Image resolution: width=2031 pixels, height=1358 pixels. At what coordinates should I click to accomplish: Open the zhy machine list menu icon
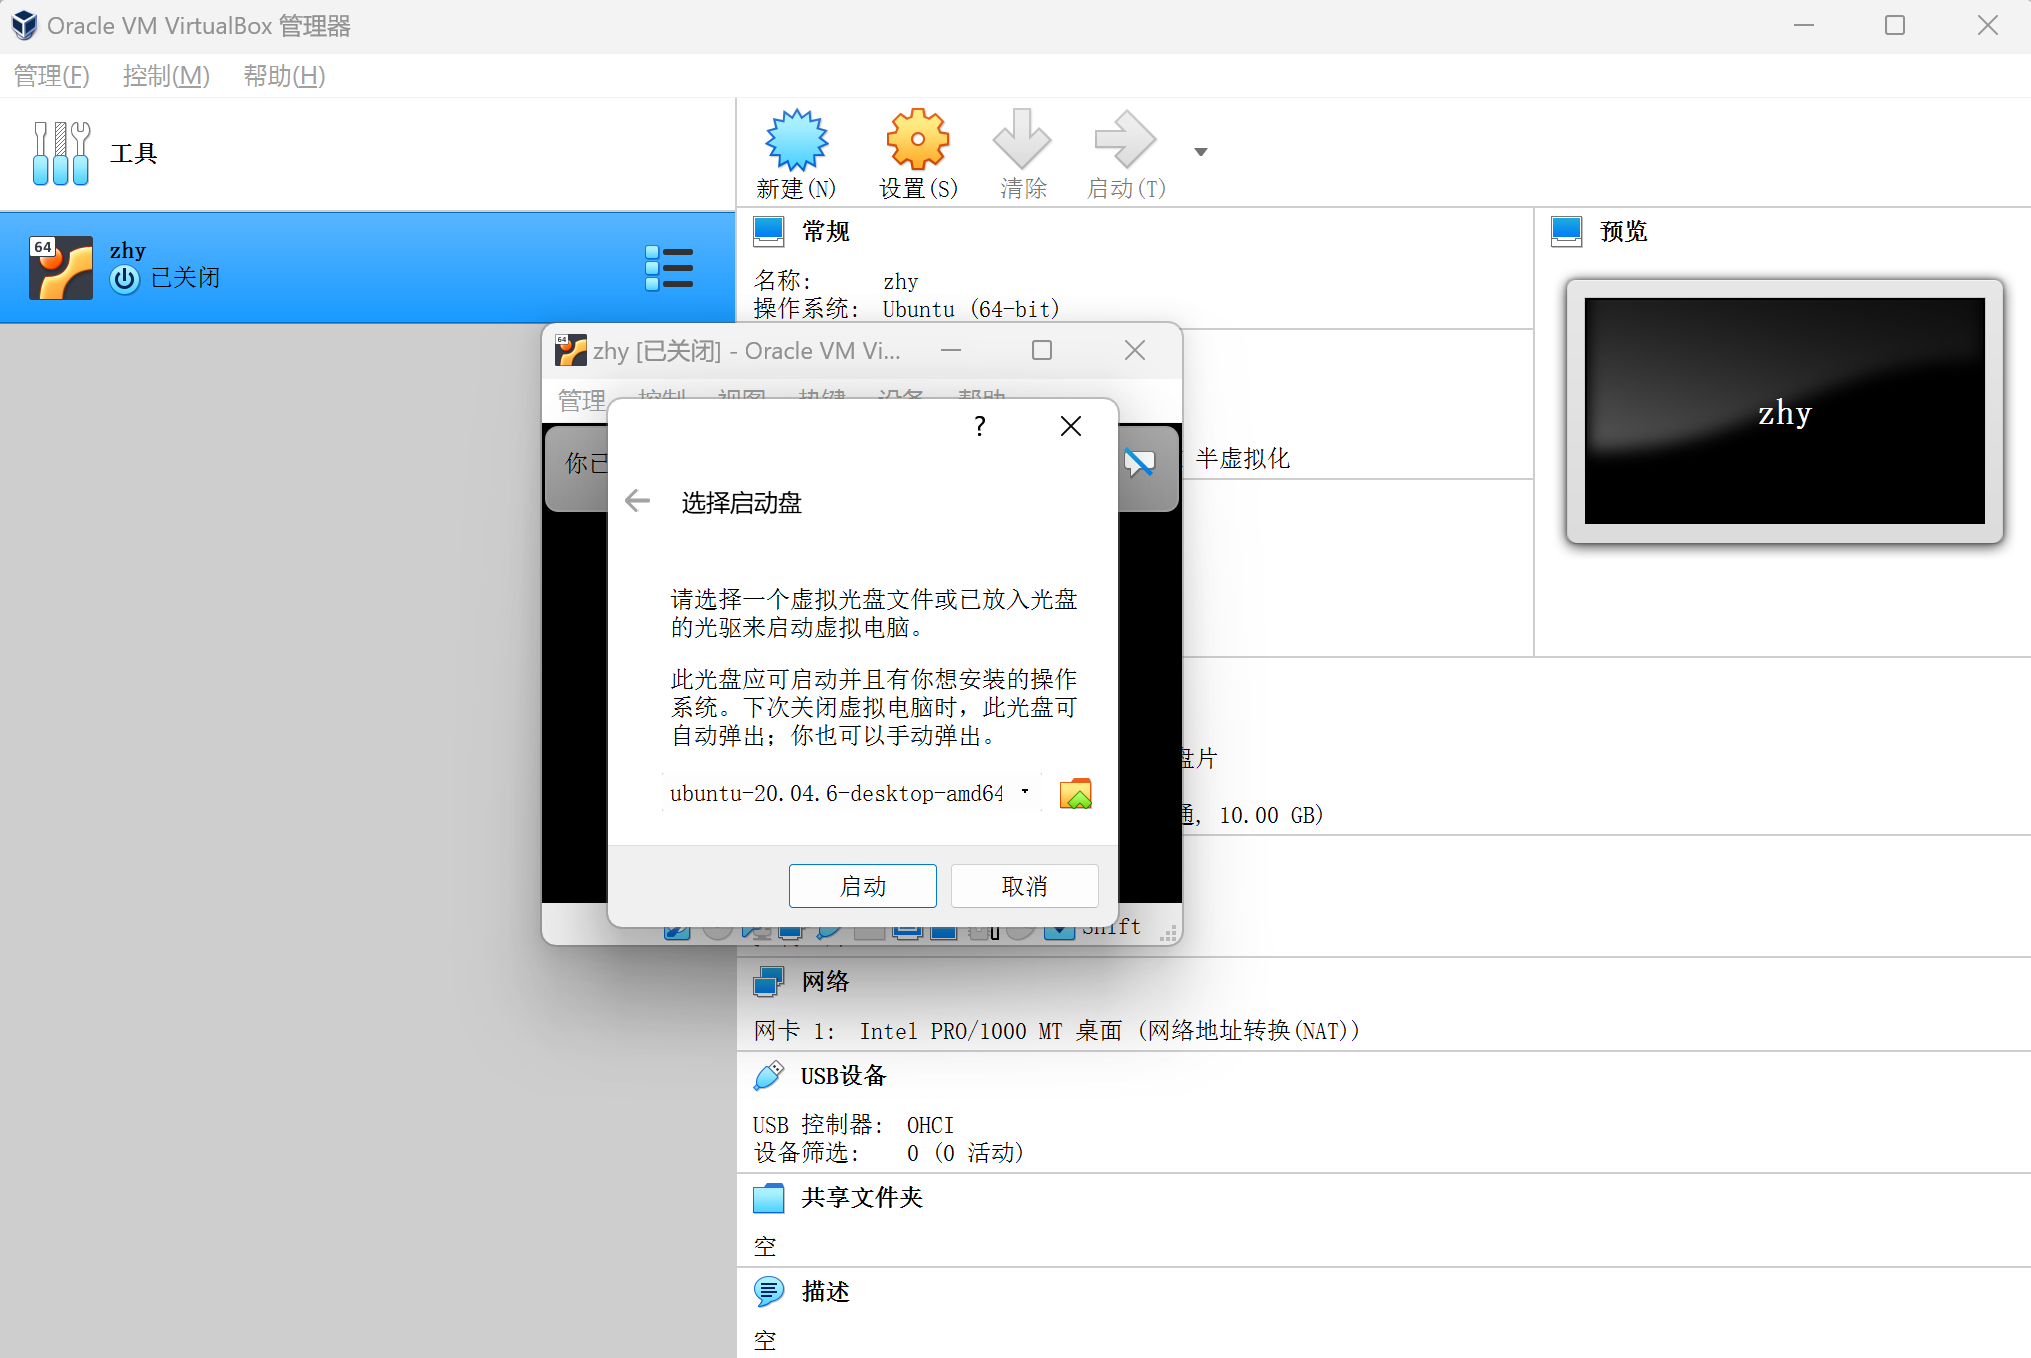coord(669,268)
